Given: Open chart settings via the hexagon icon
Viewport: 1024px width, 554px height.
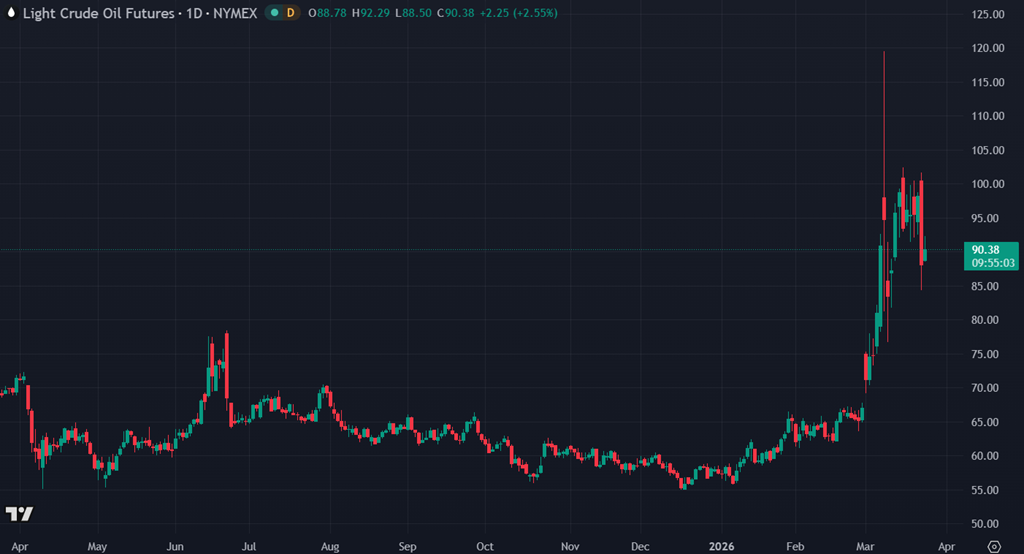Looking at the screenshot, I should [x=993, y=546].
